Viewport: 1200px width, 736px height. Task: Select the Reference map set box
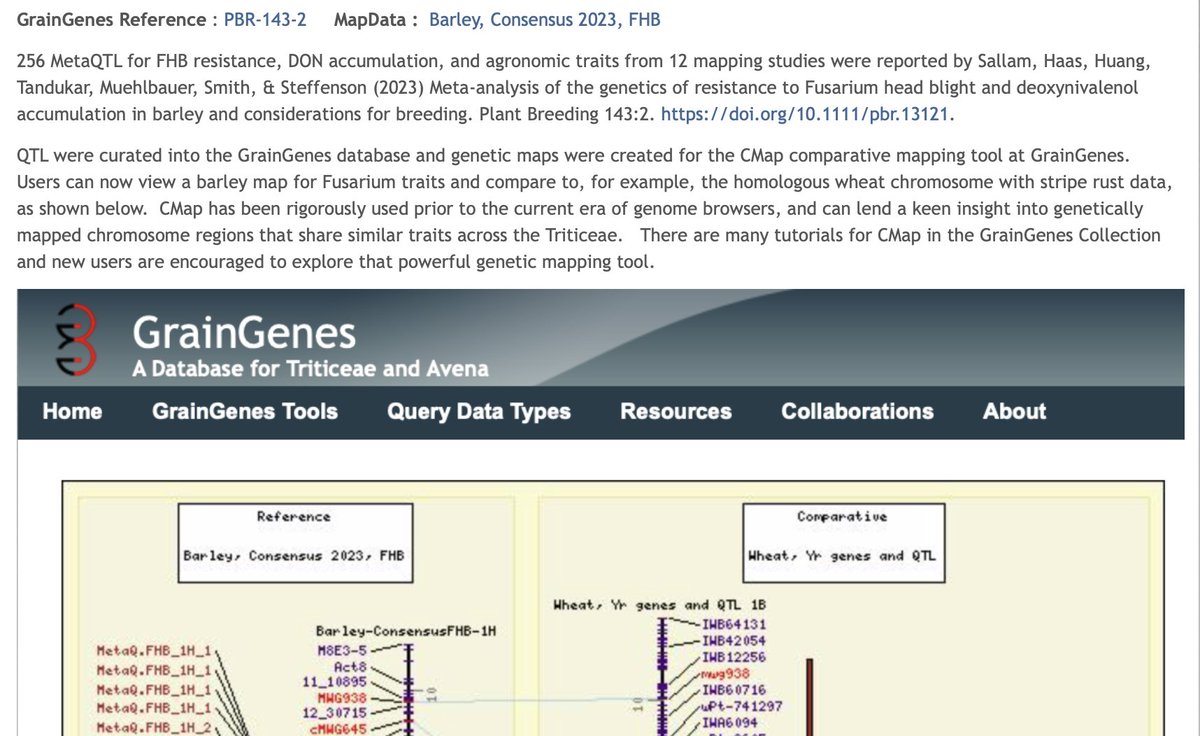pos(293,544)
